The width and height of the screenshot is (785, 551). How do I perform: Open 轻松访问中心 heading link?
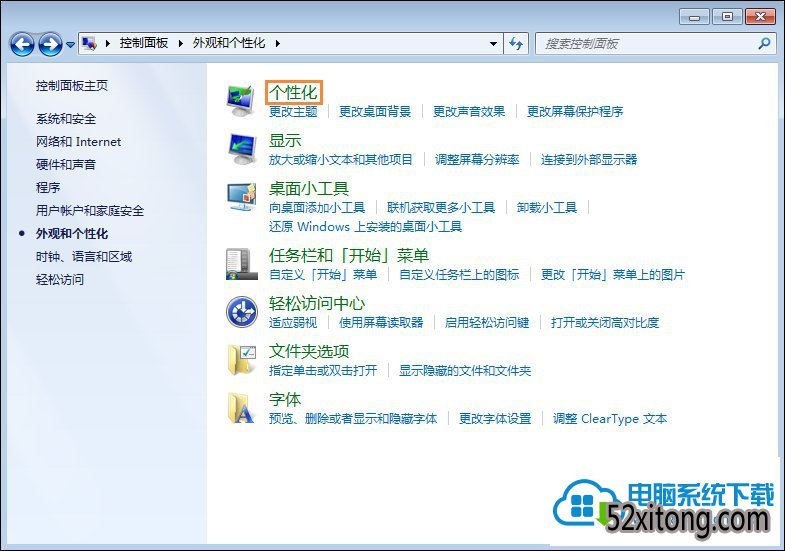[317, 304]
